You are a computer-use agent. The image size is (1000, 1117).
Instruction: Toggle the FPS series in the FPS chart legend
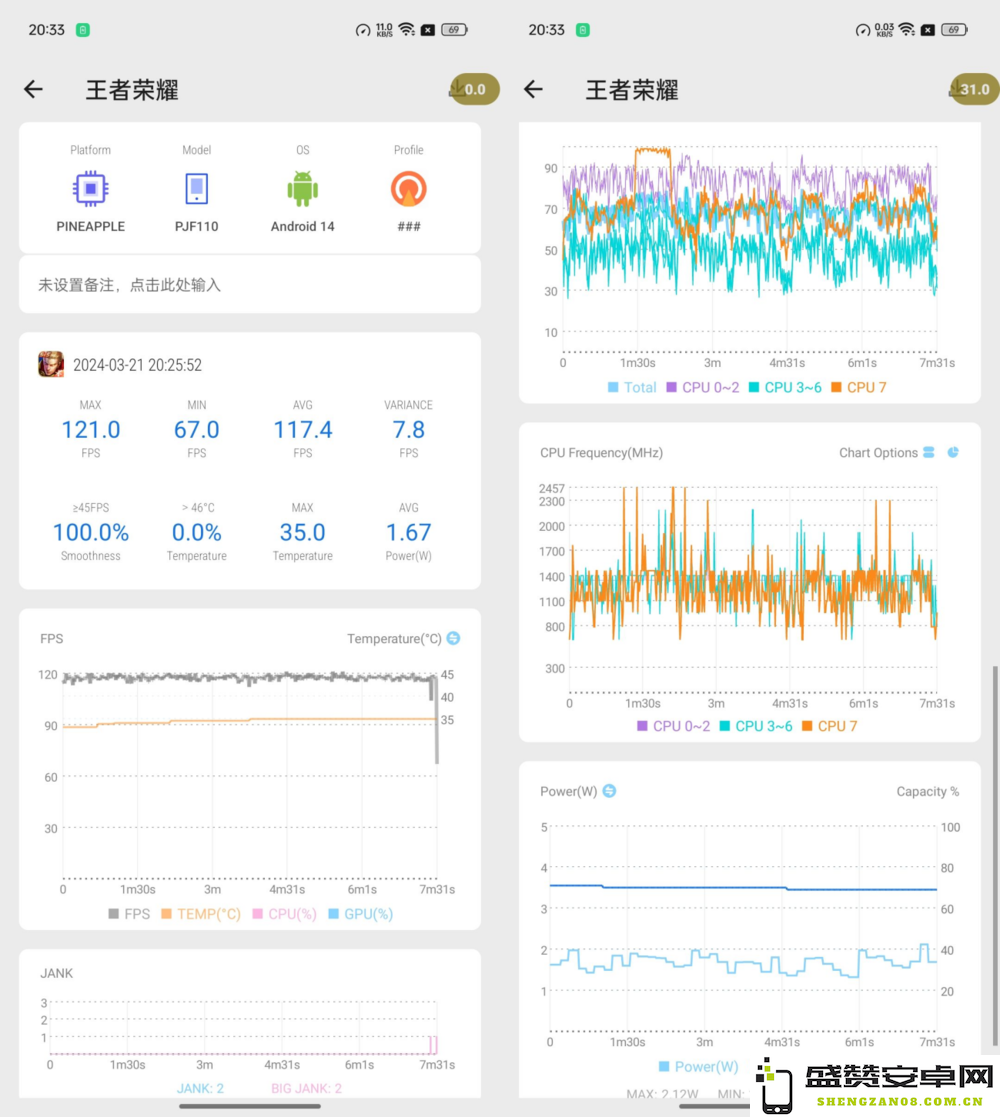[129, 914]
